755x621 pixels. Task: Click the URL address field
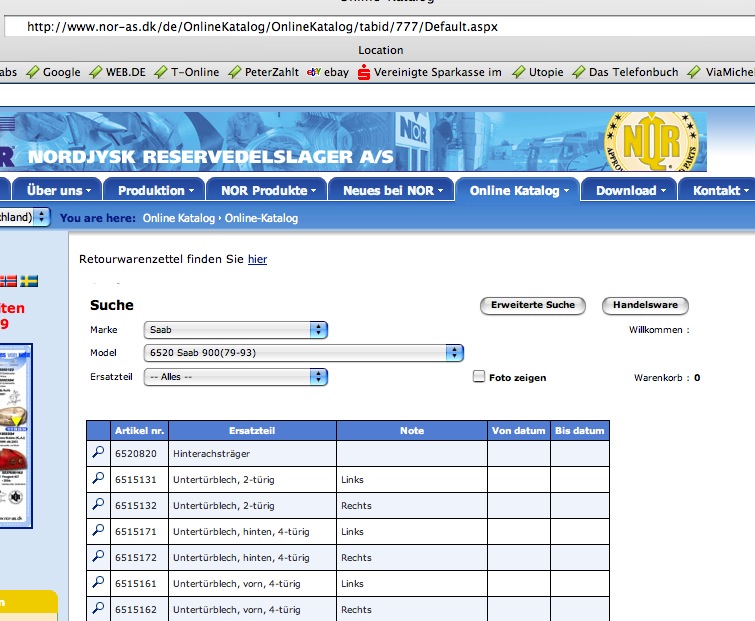point(379,26)
